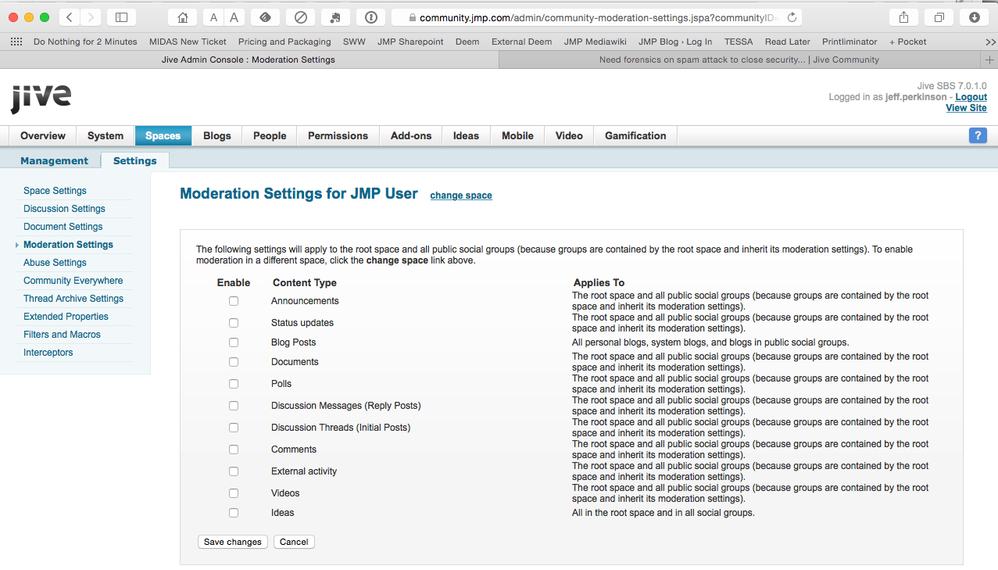Click the Jive logo
Screen dimensions: 998x570
41,98
